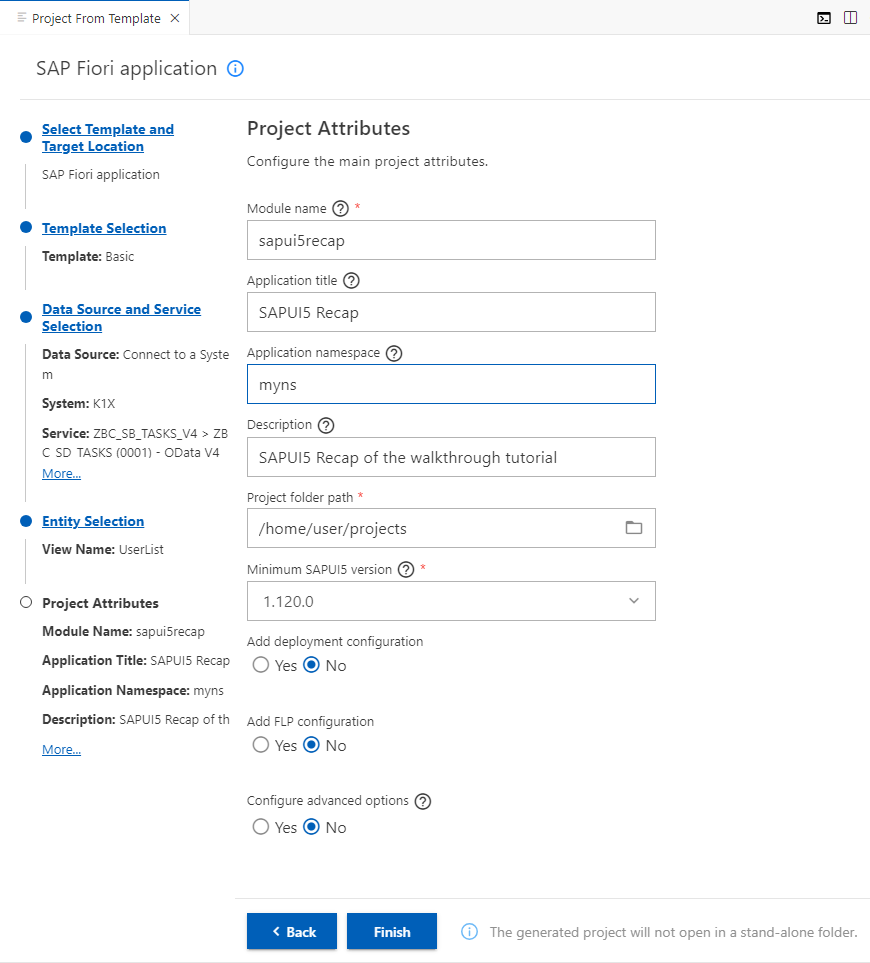870x963 pixels.
Task: Show help for Configure advanced options
Action: [423, 801]
